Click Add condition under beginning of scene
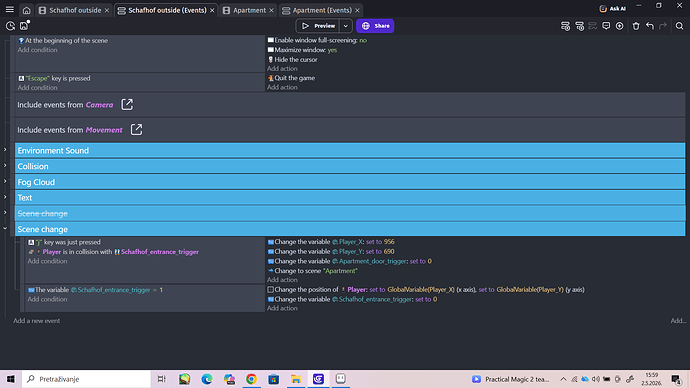This screenshot has height=388, width=690. click(37, 50)
